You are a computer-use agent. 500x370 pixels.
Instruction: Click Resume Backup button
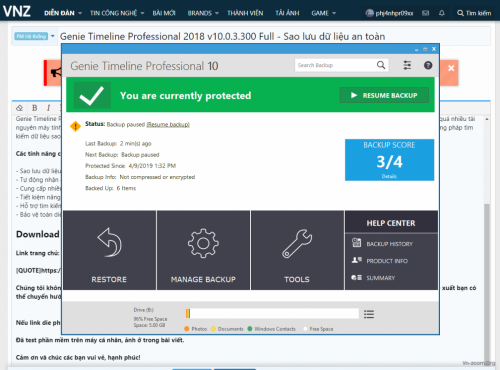[x=384, y=95]
